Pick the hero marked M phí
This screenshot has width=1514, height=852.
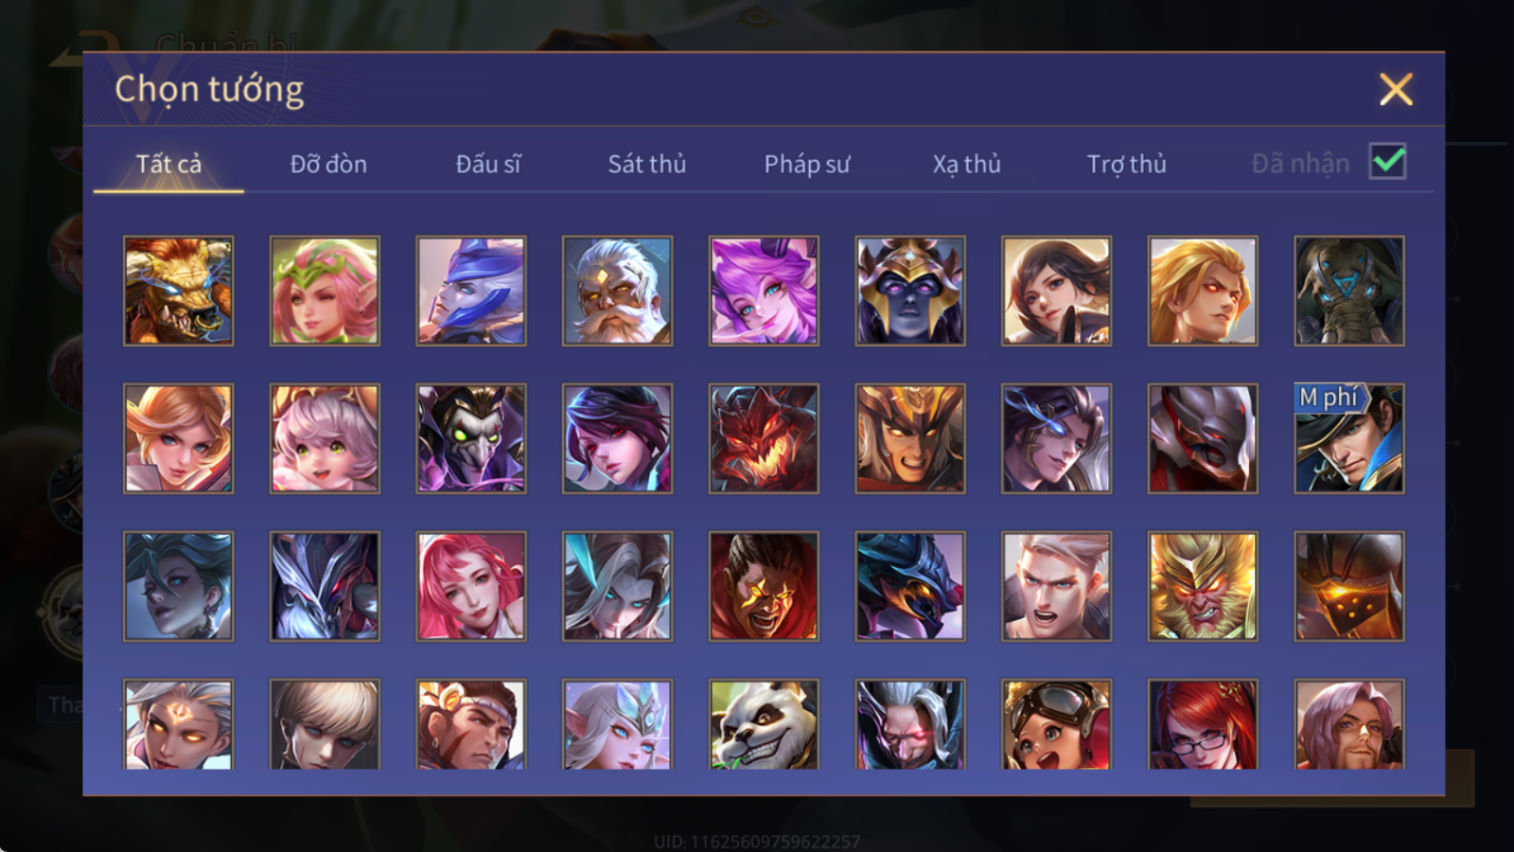(1349, 438)
